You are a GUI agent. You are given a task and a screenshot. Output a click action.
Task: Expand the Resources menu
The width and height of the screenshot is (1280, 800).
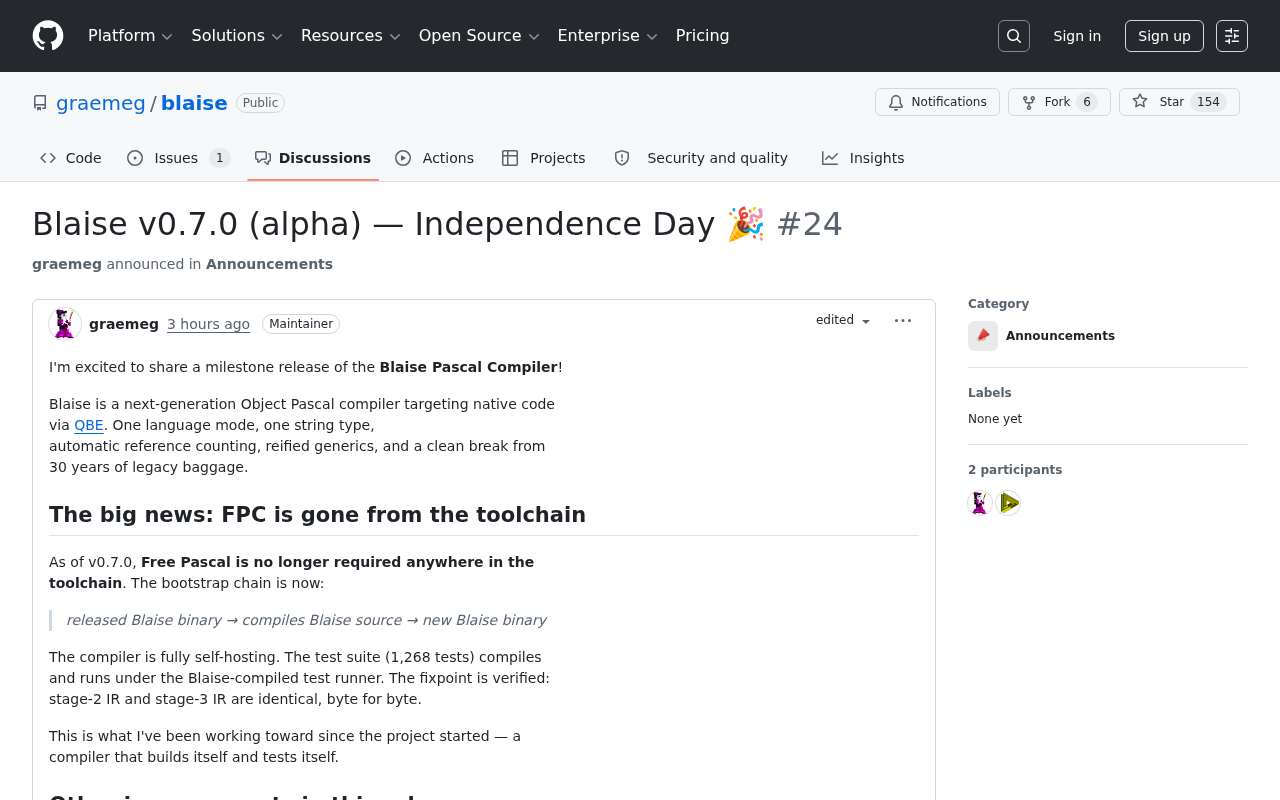[x=351, y=36]
